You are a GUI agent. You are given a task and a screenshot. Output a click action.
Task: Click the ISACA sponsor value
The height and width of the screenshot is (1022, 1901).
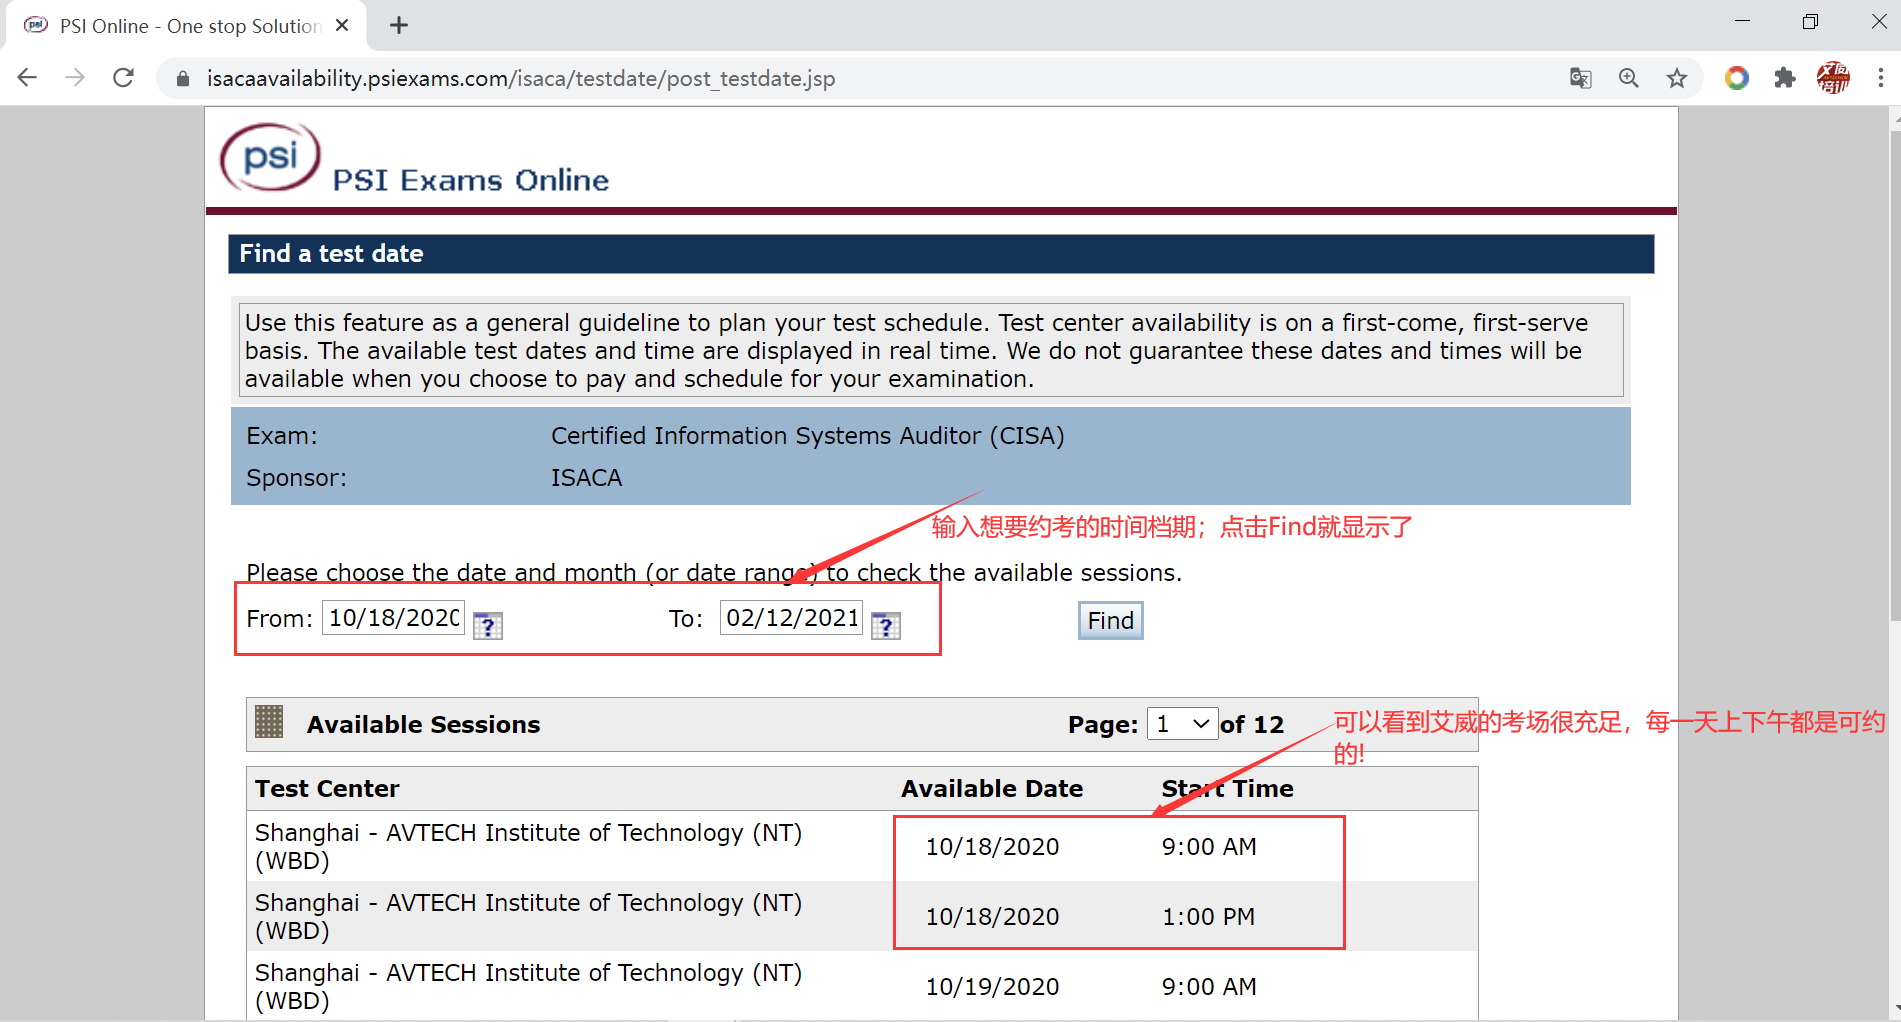(x=586, y=478)
